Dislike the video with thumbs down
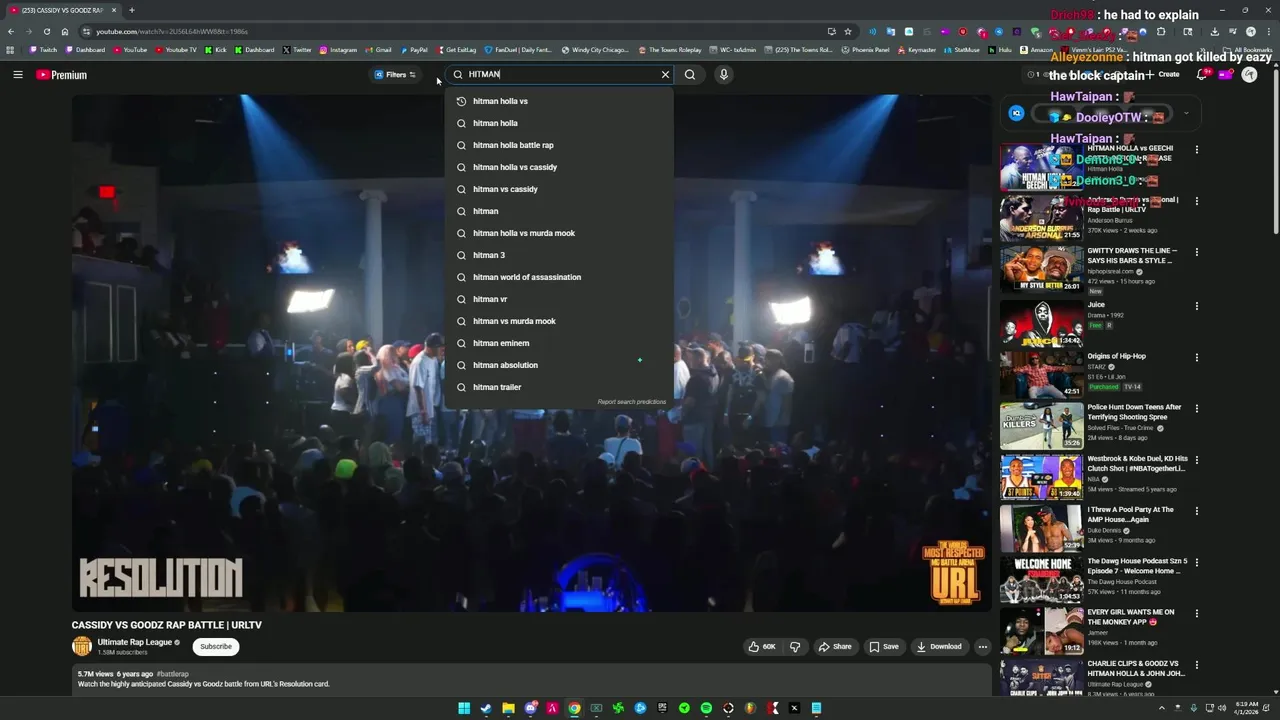Screen dimensions: 1280x720 [795, 647]
